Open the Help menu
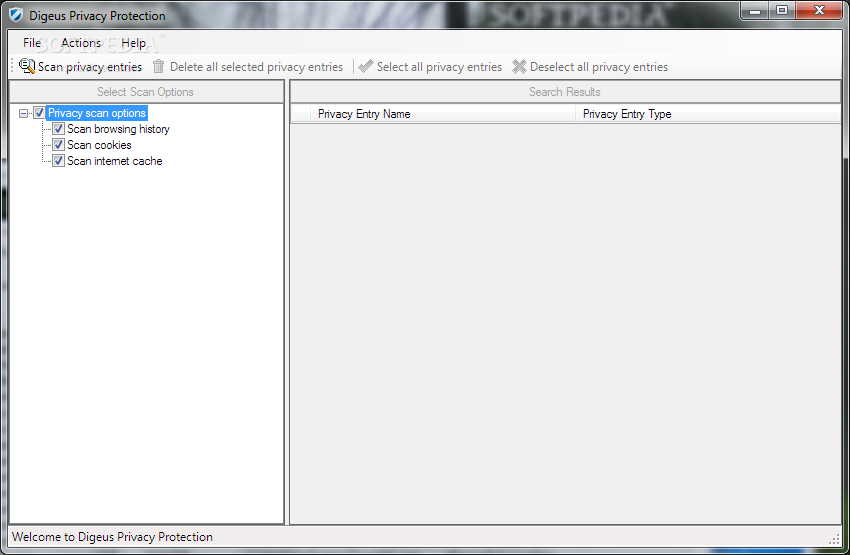The width and height of the screenshot is (850, 555). [133, 43]
